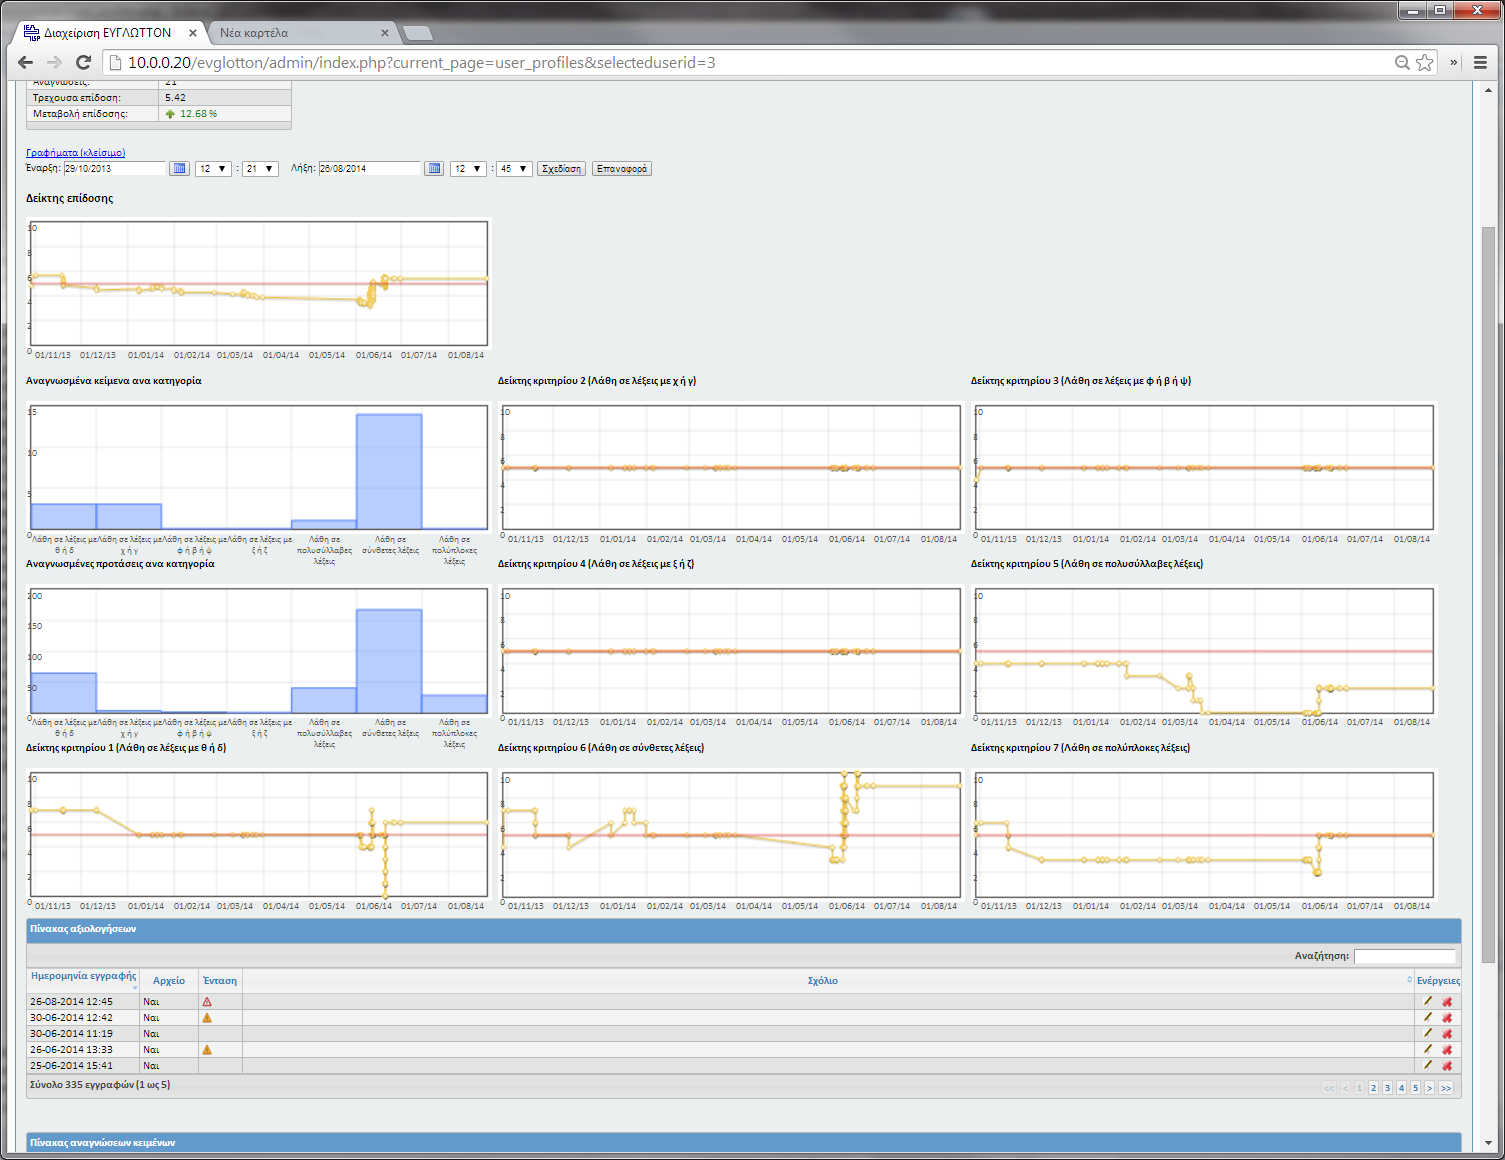Click the browser vertical scrollbar thumb

pyautogui.click(x=1488, y=595)
